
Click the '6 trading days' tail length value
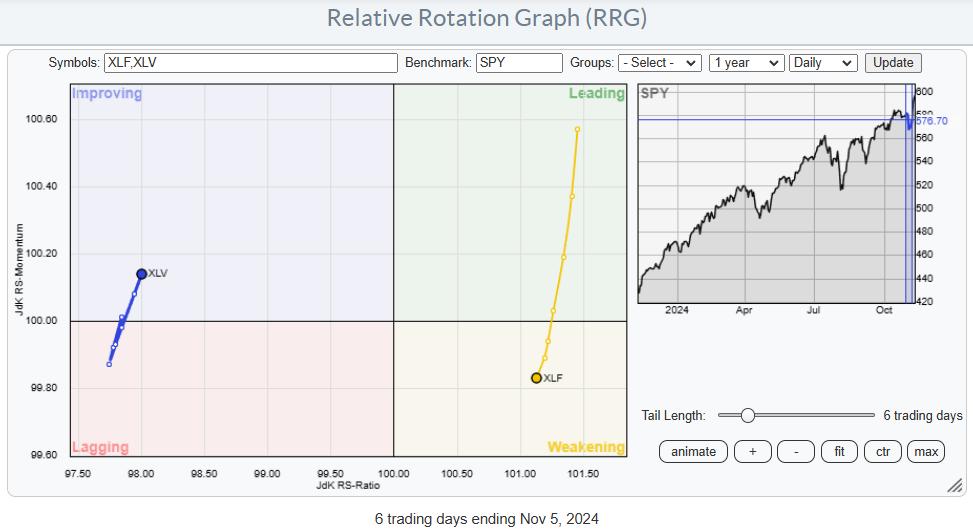(923, 415)
